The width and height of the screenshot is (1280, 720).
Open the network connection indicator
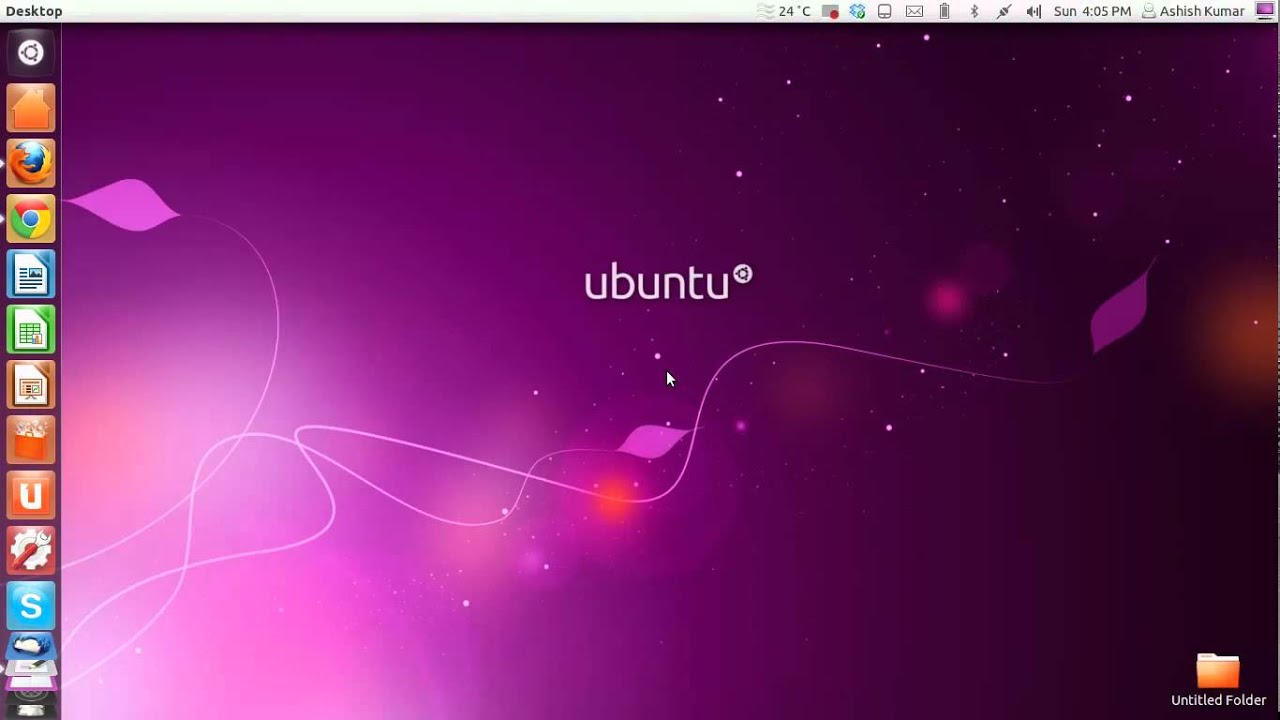tap(1004, 11)
